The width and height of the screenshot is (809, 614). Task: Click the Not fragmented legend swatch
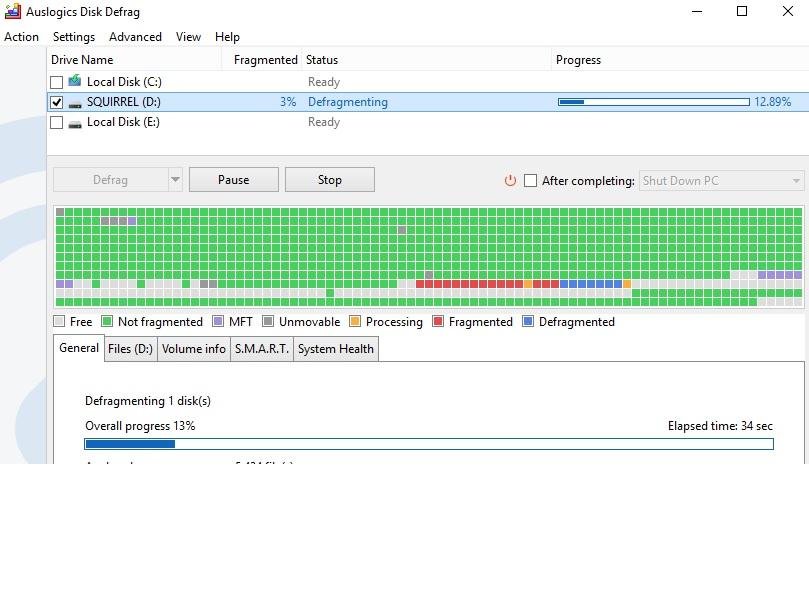[x=107, y=321]
